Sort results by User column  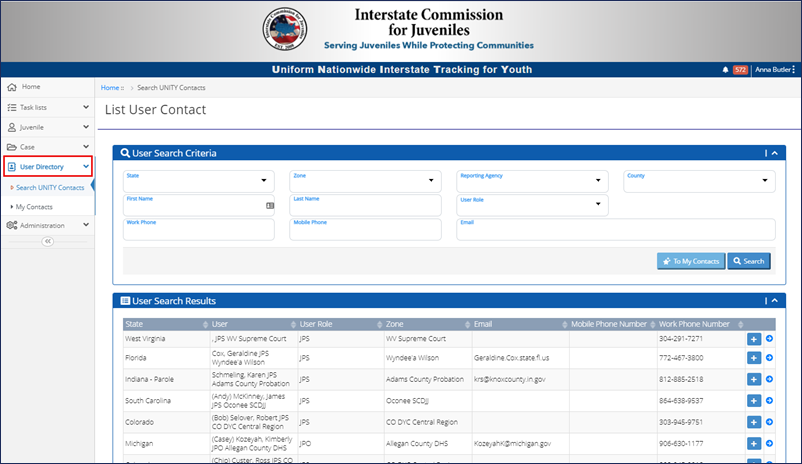[254, 324]
